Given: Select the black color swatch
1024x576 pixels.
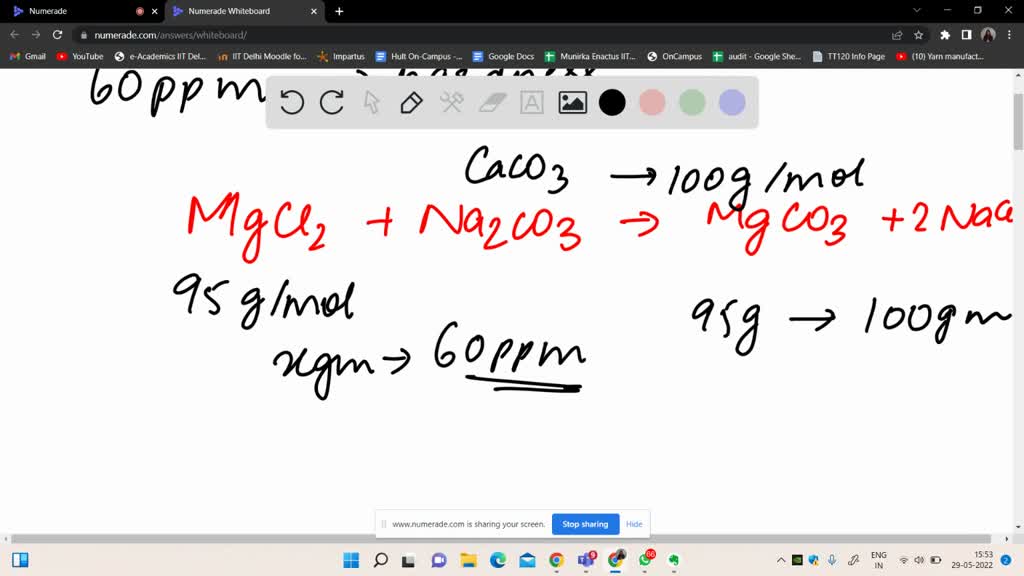Looking at the screenshot, I should [x=612, y=102].
